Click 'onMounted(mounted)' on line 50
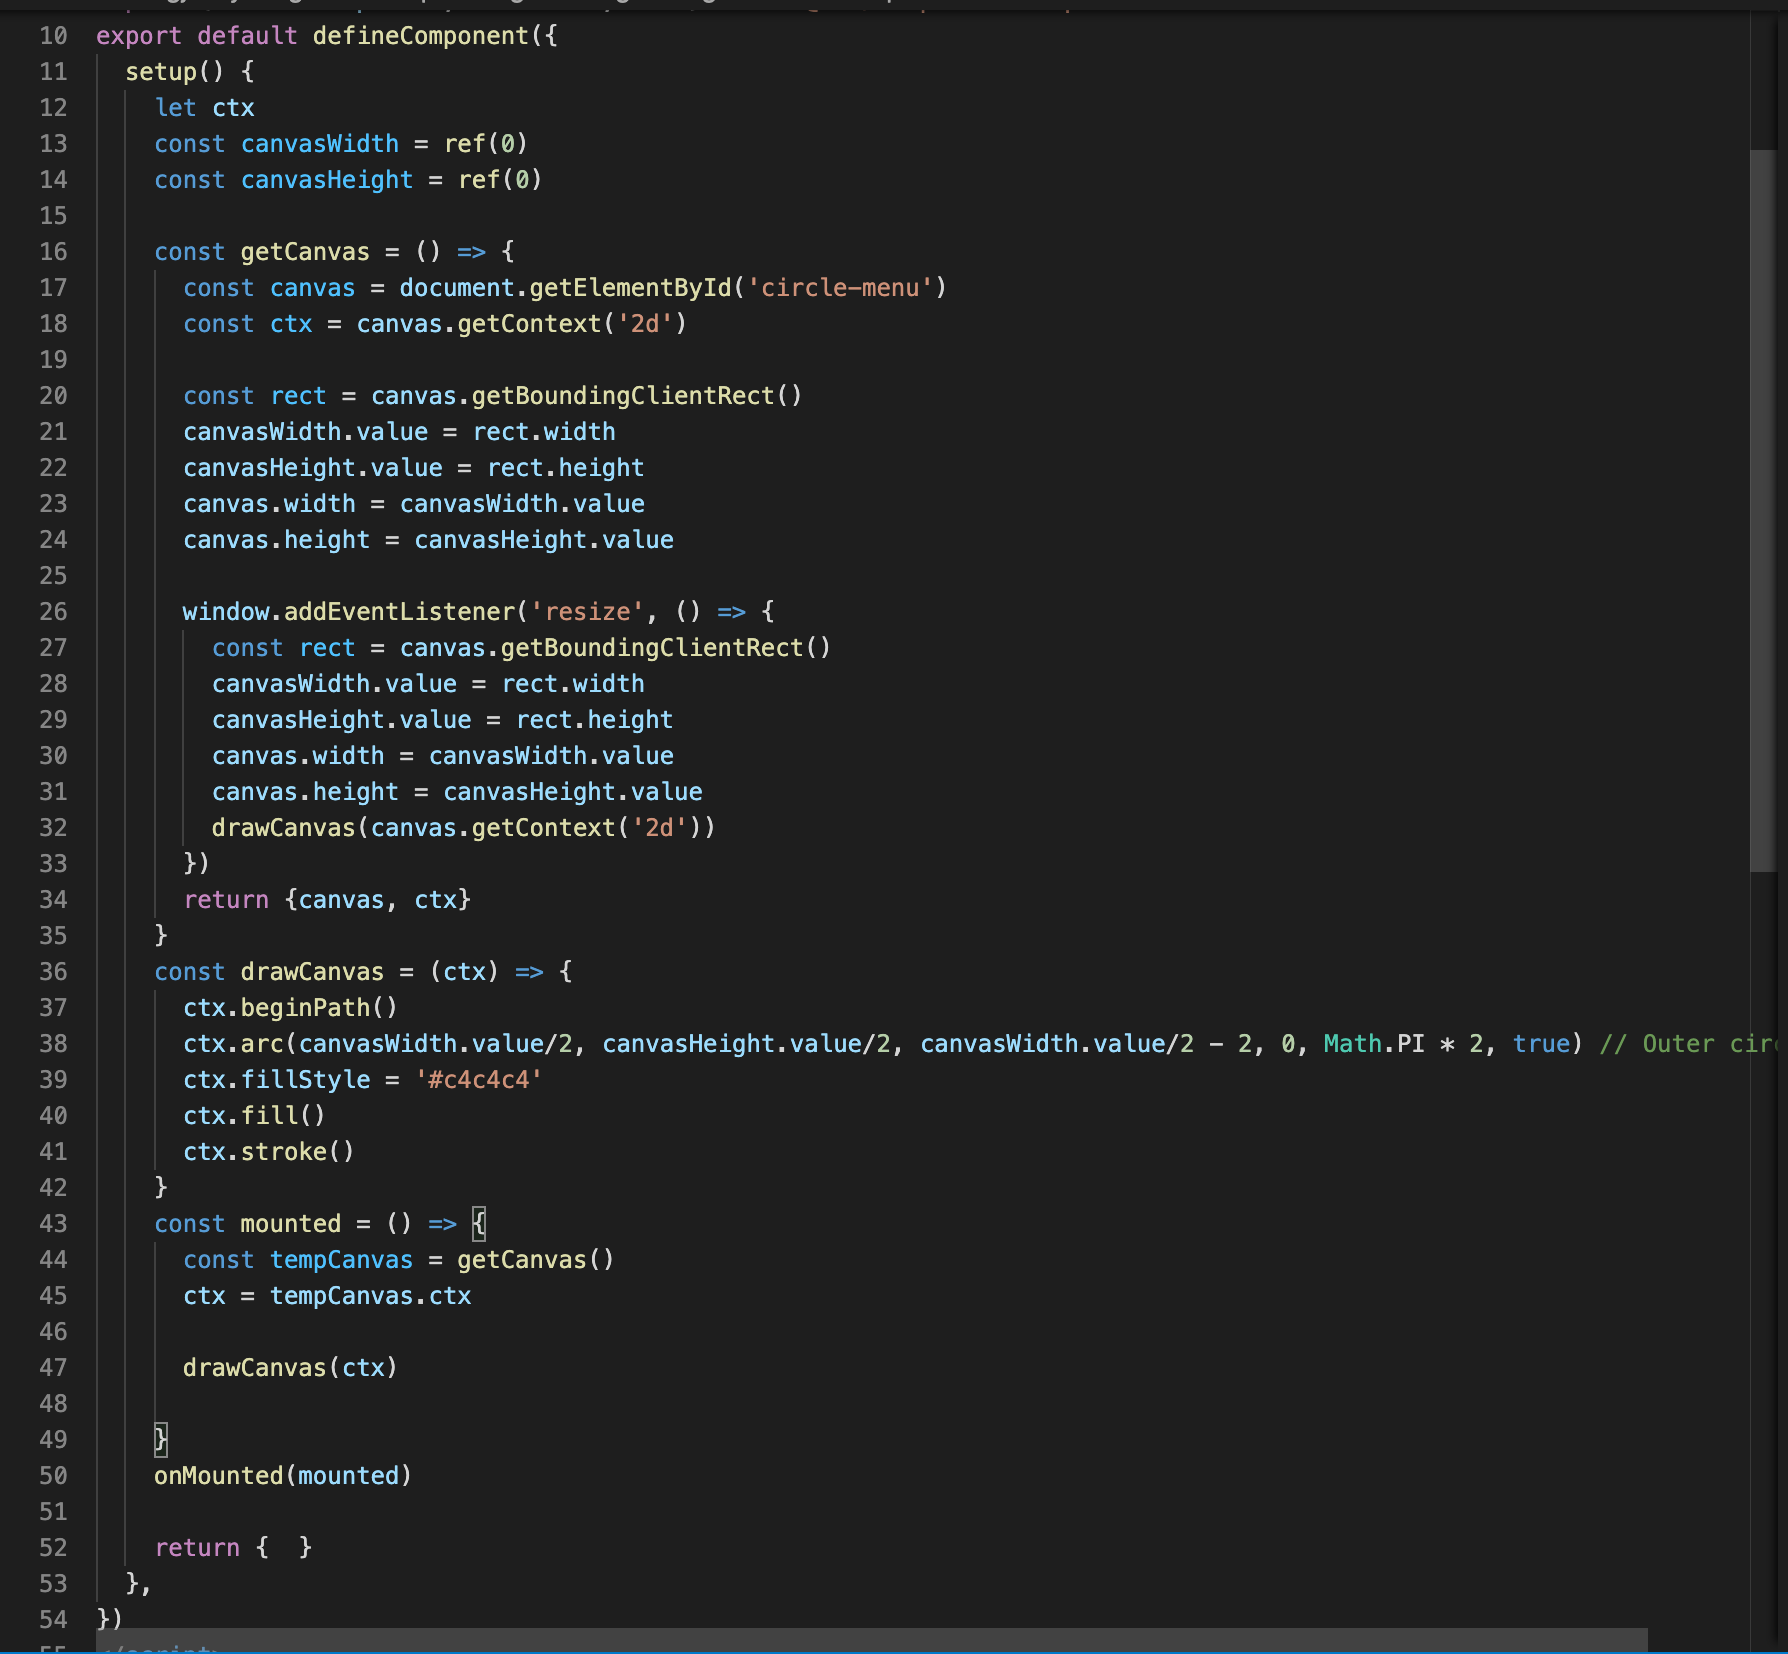The height and width of the screenshot is (1654, 1788). pos(283,1476)
